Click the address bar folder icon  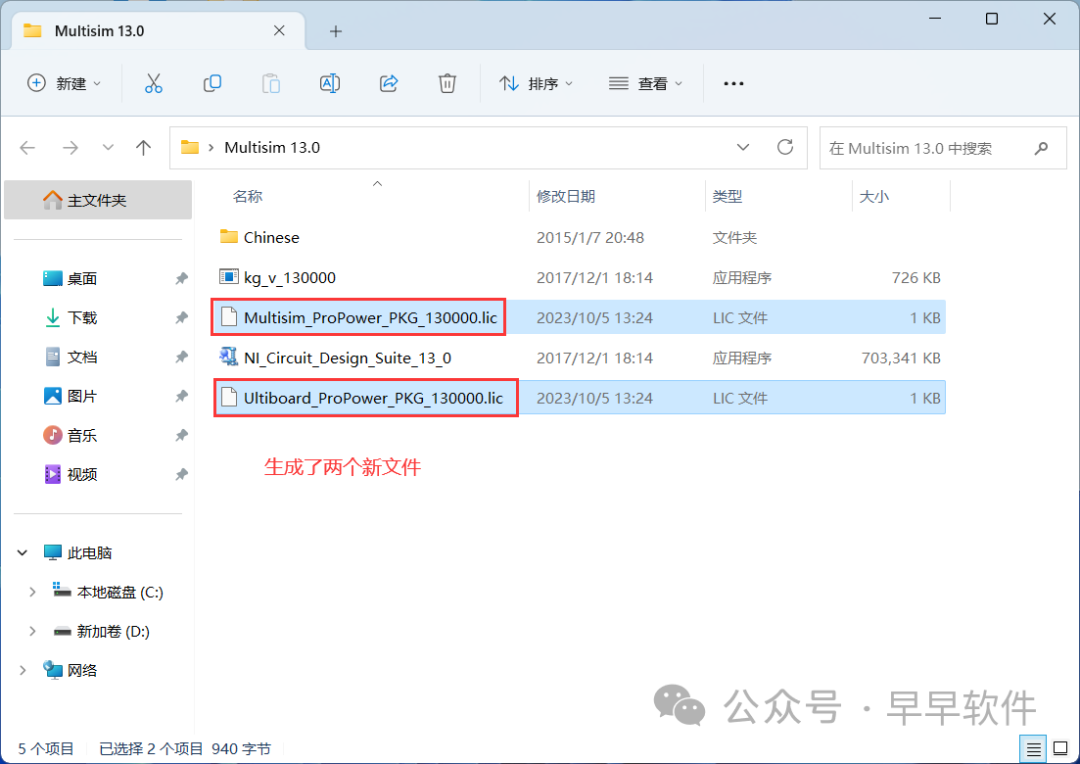[x=189, y=147]
